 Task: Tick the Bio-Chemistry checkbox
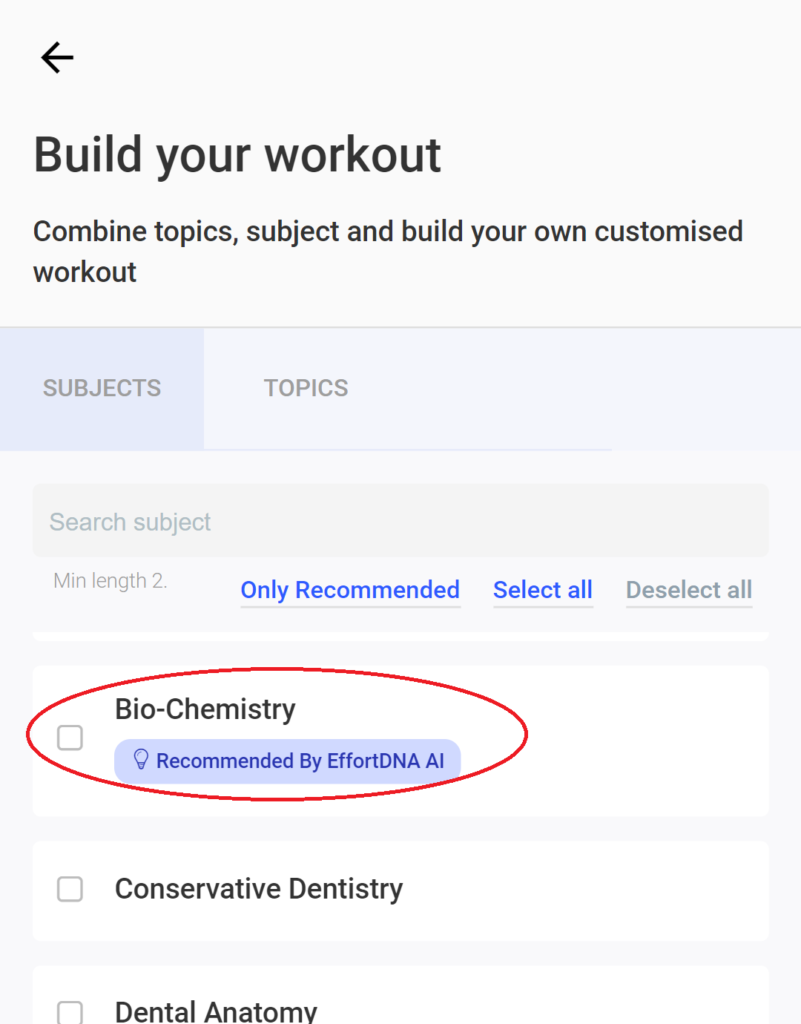70,738
